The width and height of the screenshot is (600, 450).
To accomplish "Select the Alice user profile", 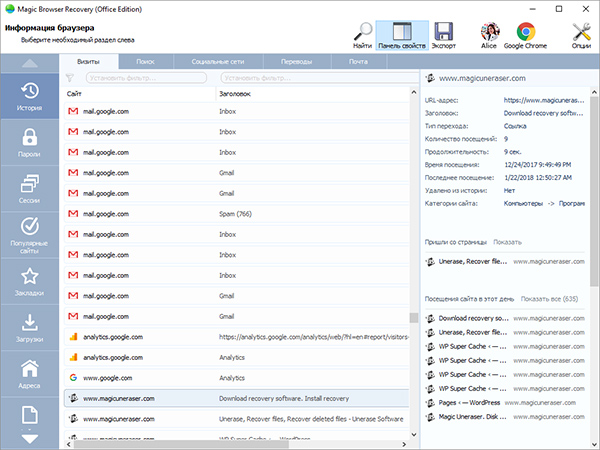I will coord(489,36).
